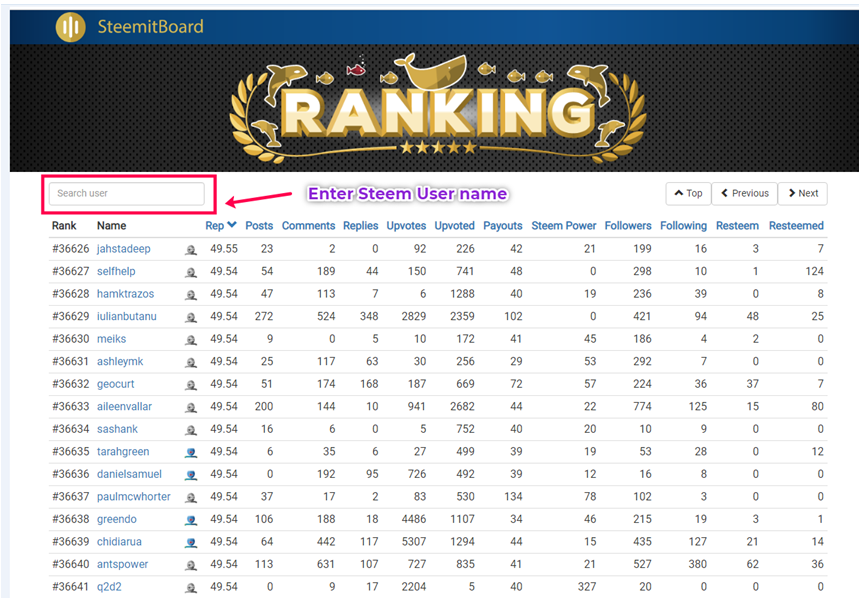Select rank number #36626
Viewport: 867px width, 610px height.
click(71, 249)
